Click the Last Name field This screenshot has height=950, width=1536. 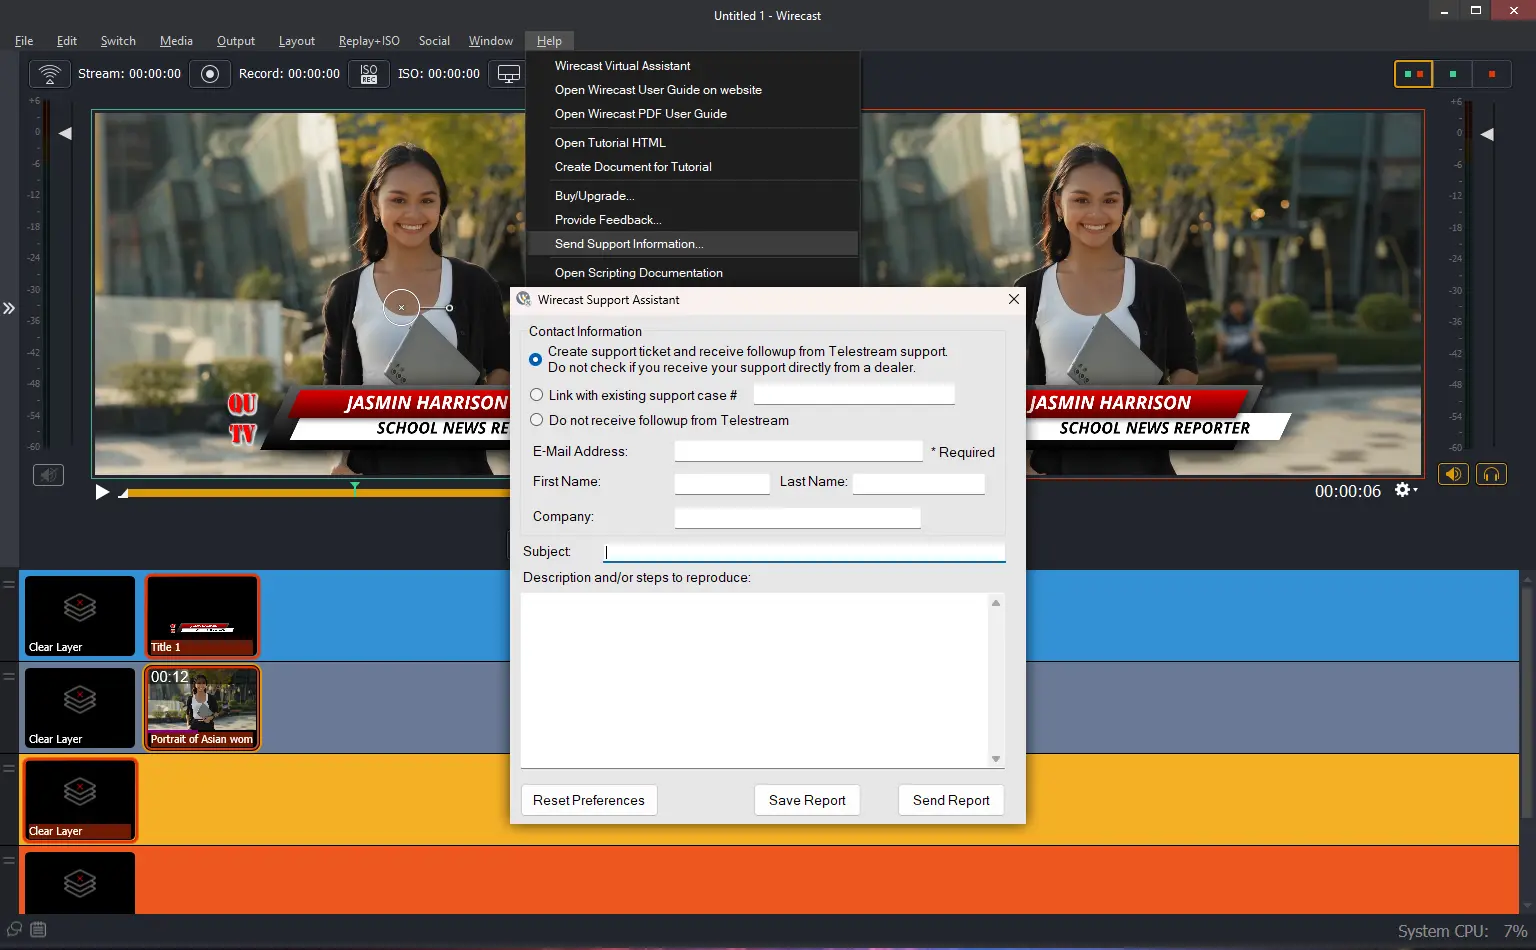918,484
